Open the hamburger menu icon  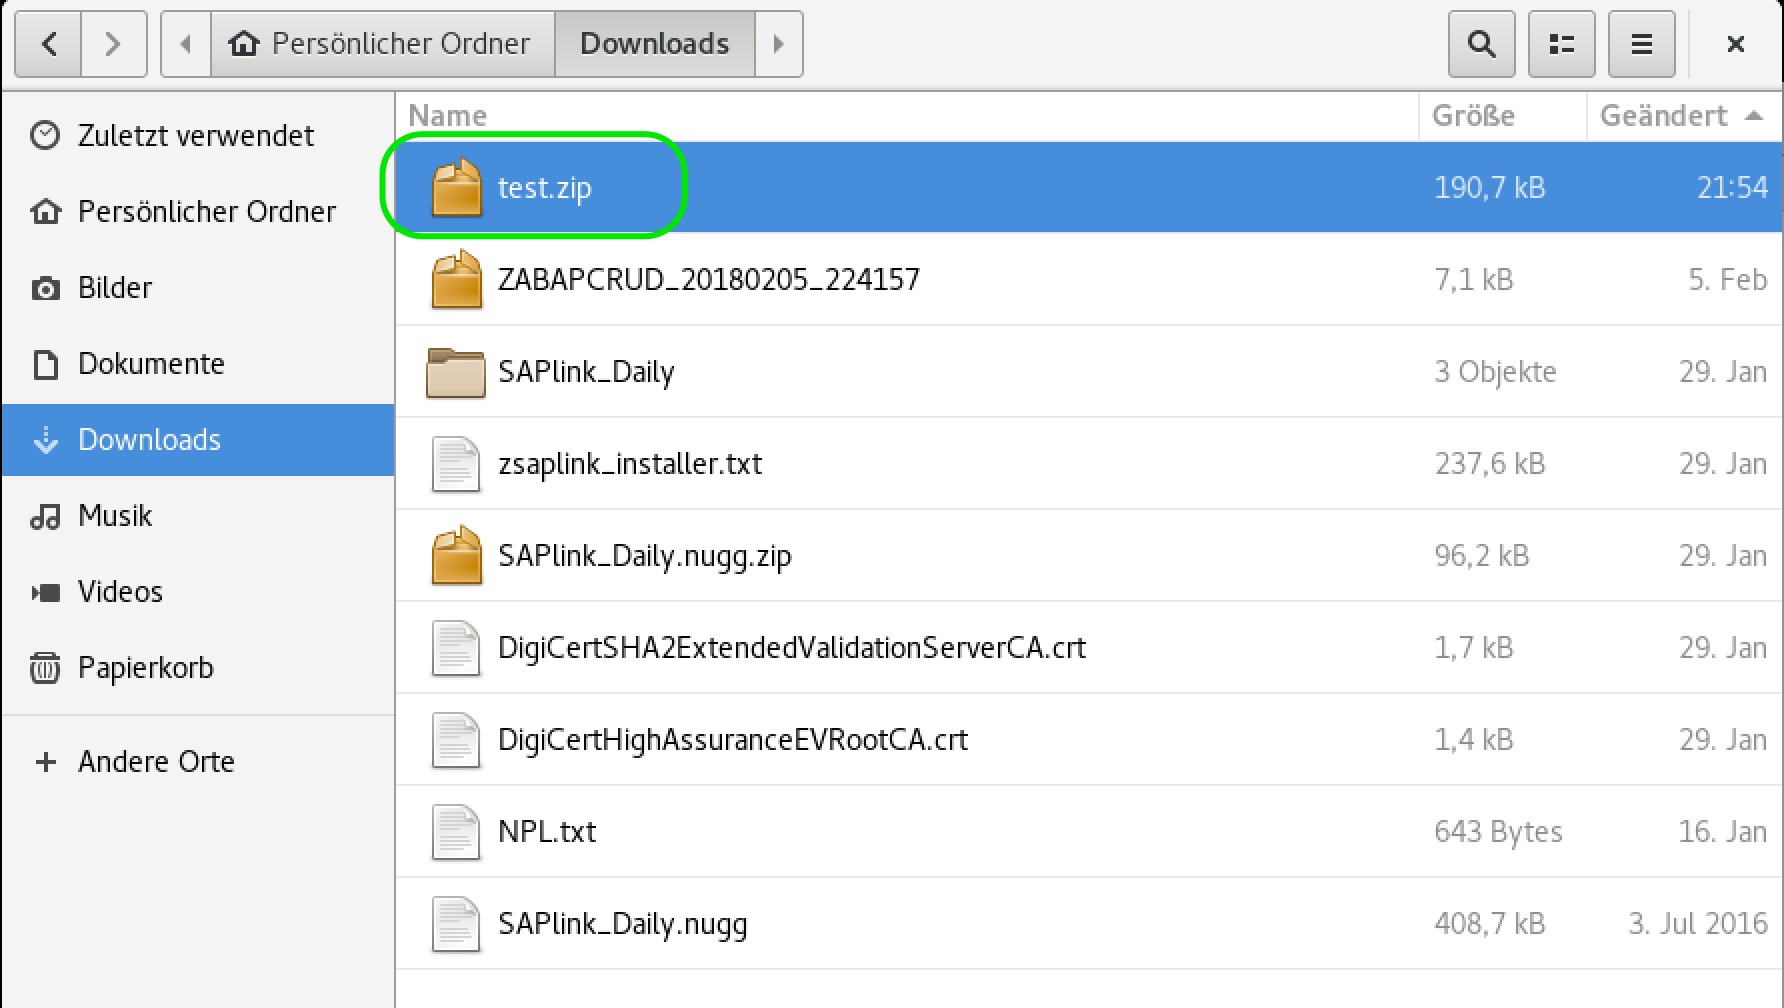click(1641, 44)
